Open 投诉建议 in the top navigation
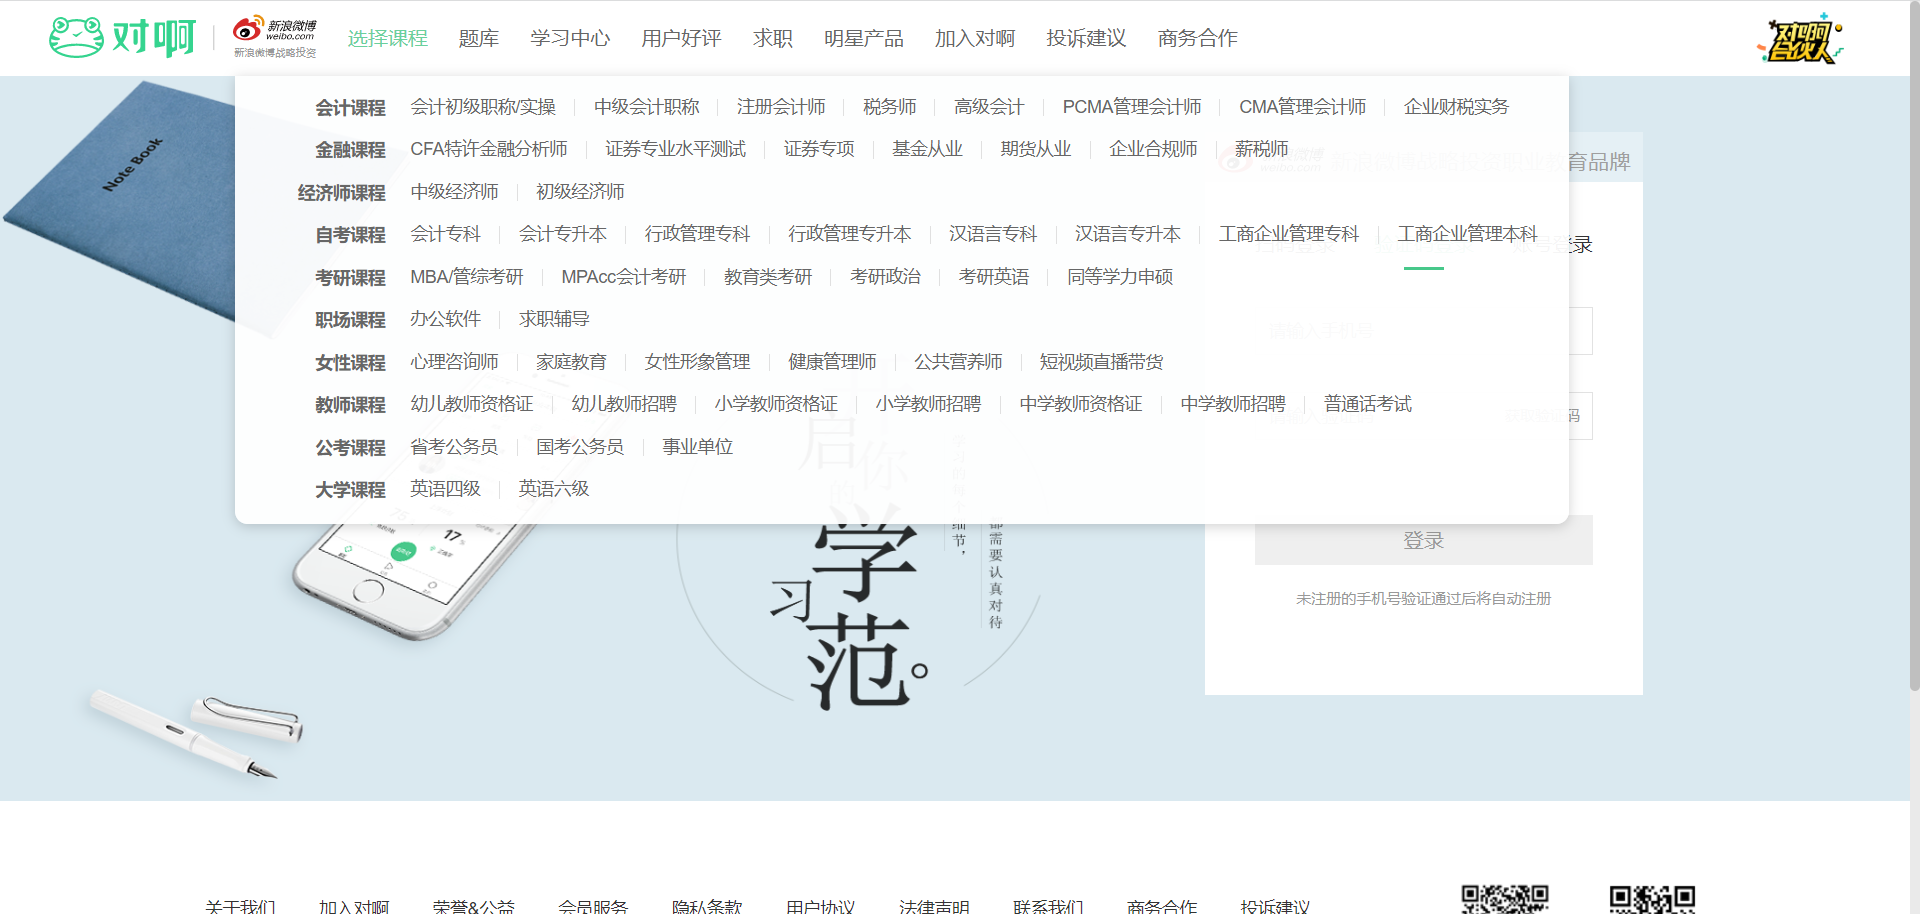 [x=1086, y=38]
